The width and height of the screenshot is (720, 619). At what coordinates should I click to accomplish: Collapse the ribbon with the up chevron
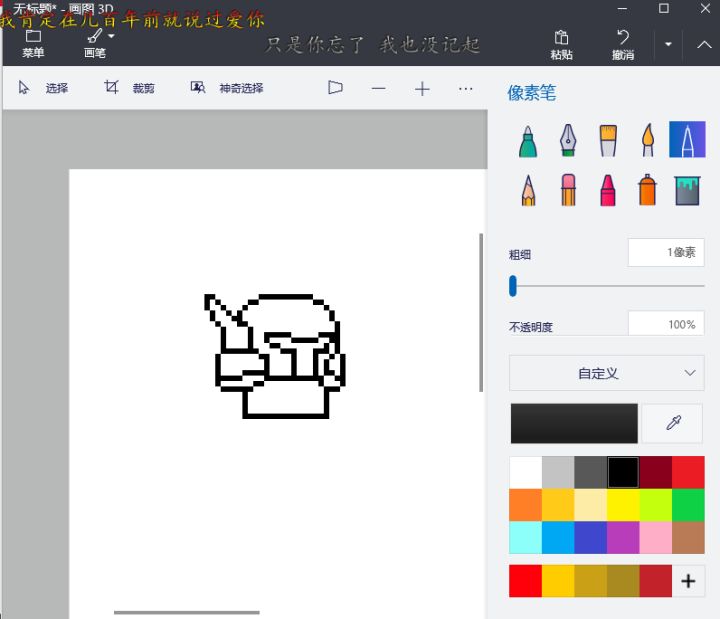tap(704, 44)
